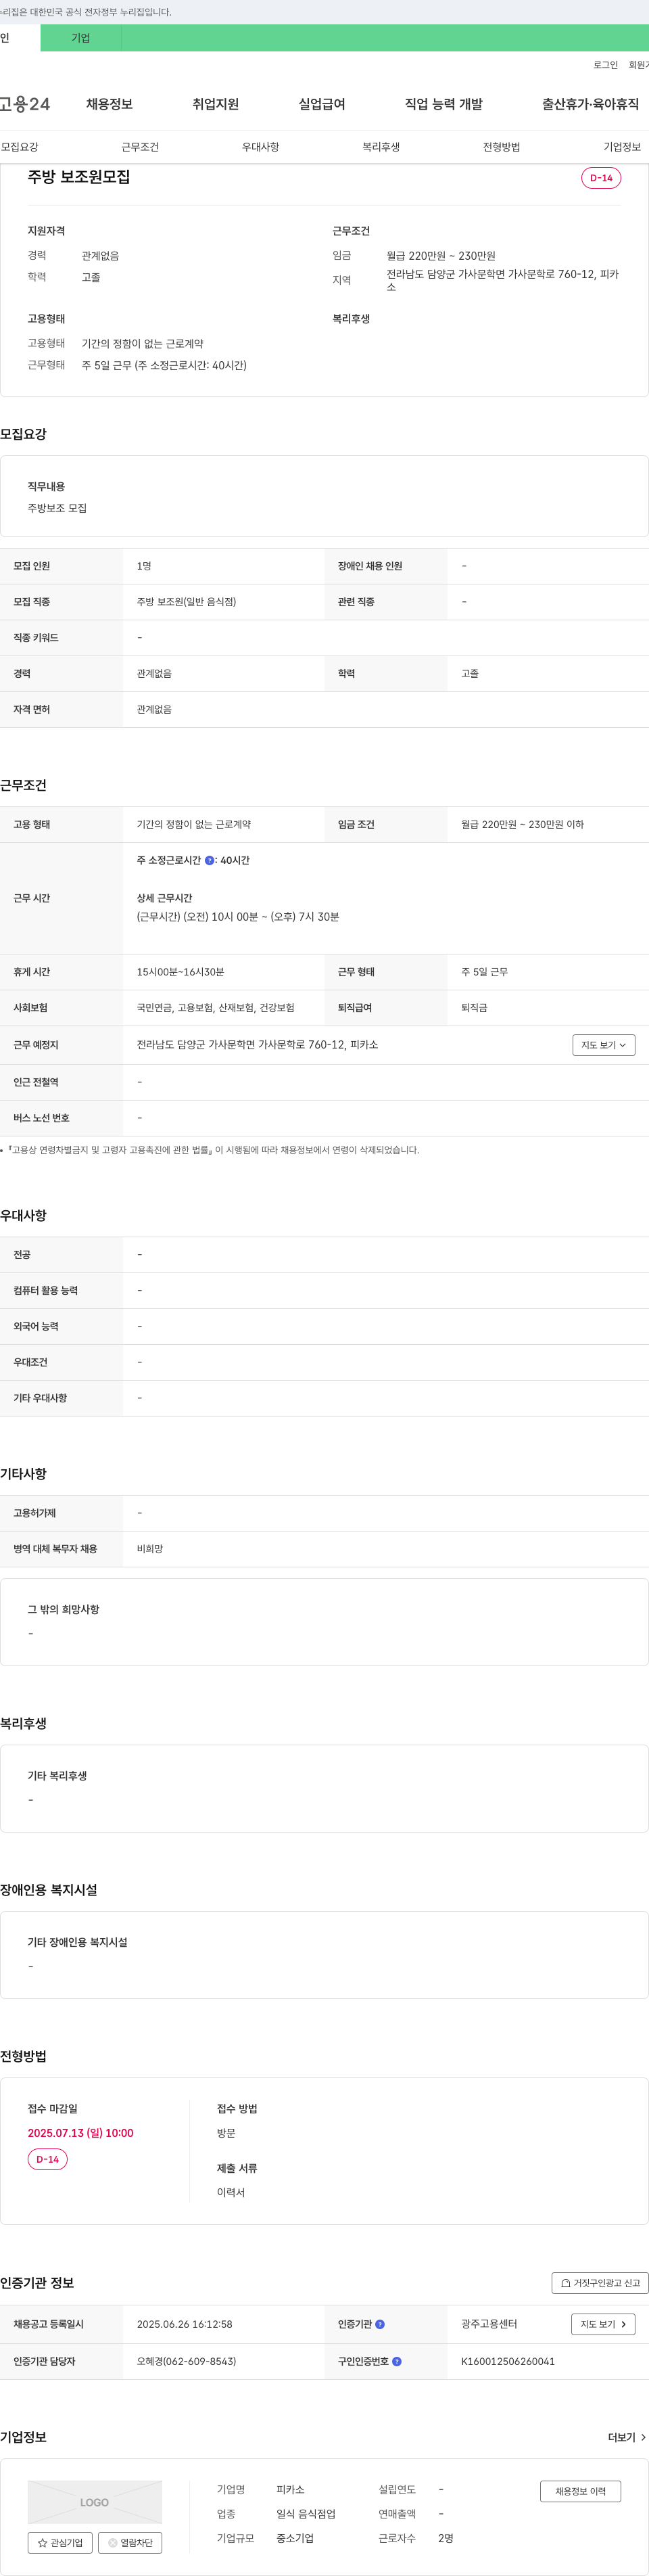Jump to 모집요강 section tab
The height and width of the screenshot is (2576, 649).
coord(20,147)
